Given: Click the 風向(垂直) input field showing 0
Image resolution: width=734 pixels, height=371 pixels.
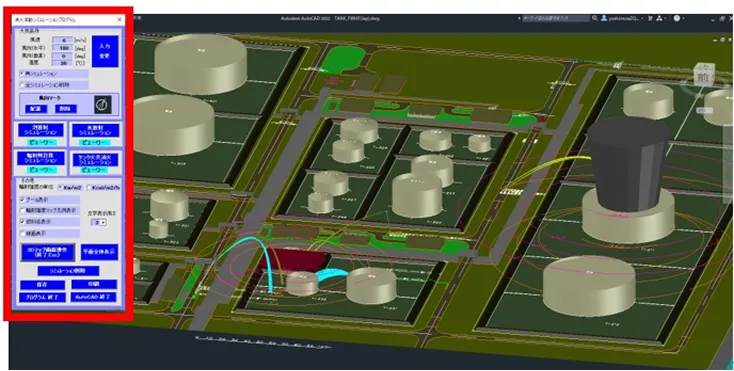Looking at the screenshot, I should pyautogui.click(x=62, y=56).
